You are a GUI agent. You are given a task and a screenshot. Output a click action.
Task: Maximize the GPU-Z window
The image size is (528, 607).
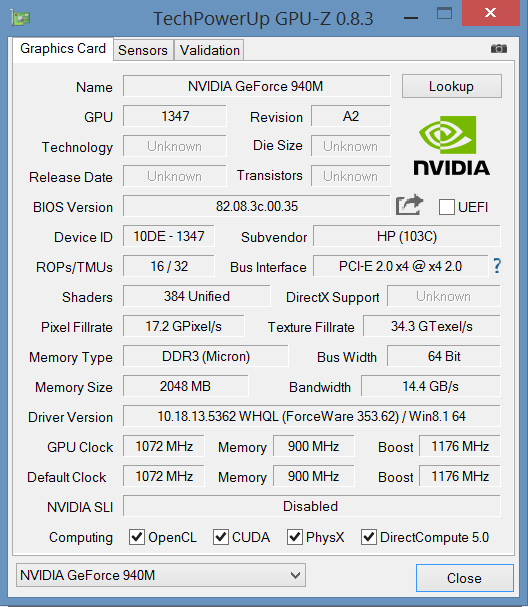pyautogui.click(x=444, y=14)
